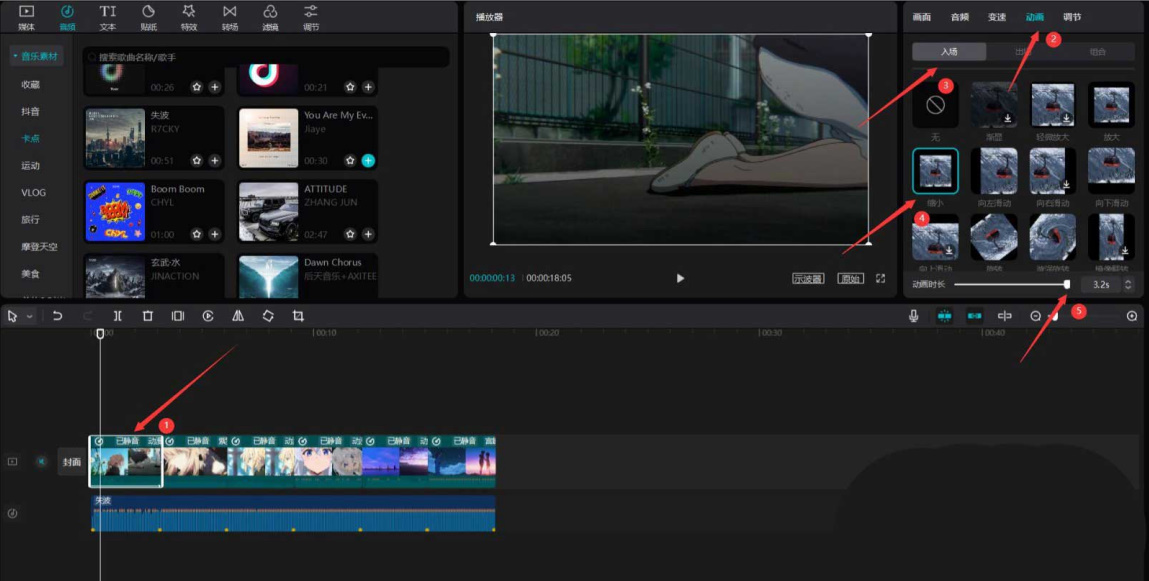Select the 入场 animation tab
The width and height of the screenshot is (1149, 581).
[x=949, y=52]
